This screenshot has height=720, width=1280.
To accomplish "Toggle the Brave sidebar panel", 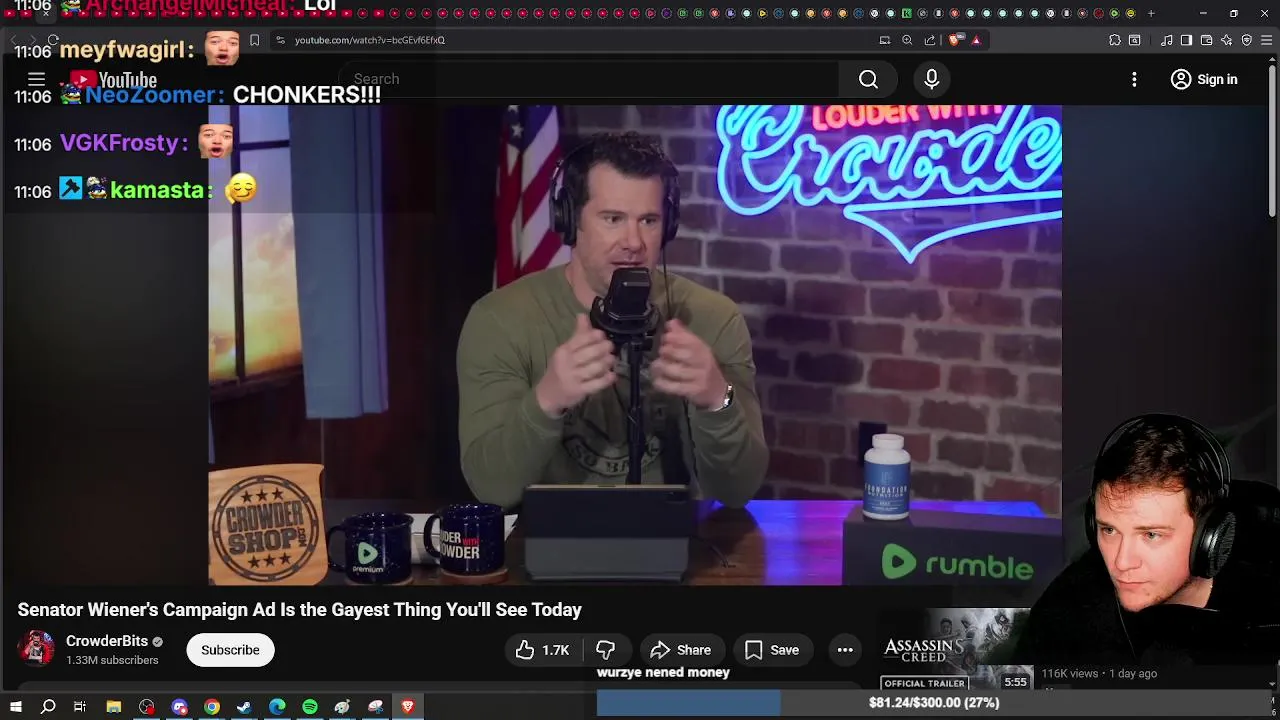I will point(1186,40).
